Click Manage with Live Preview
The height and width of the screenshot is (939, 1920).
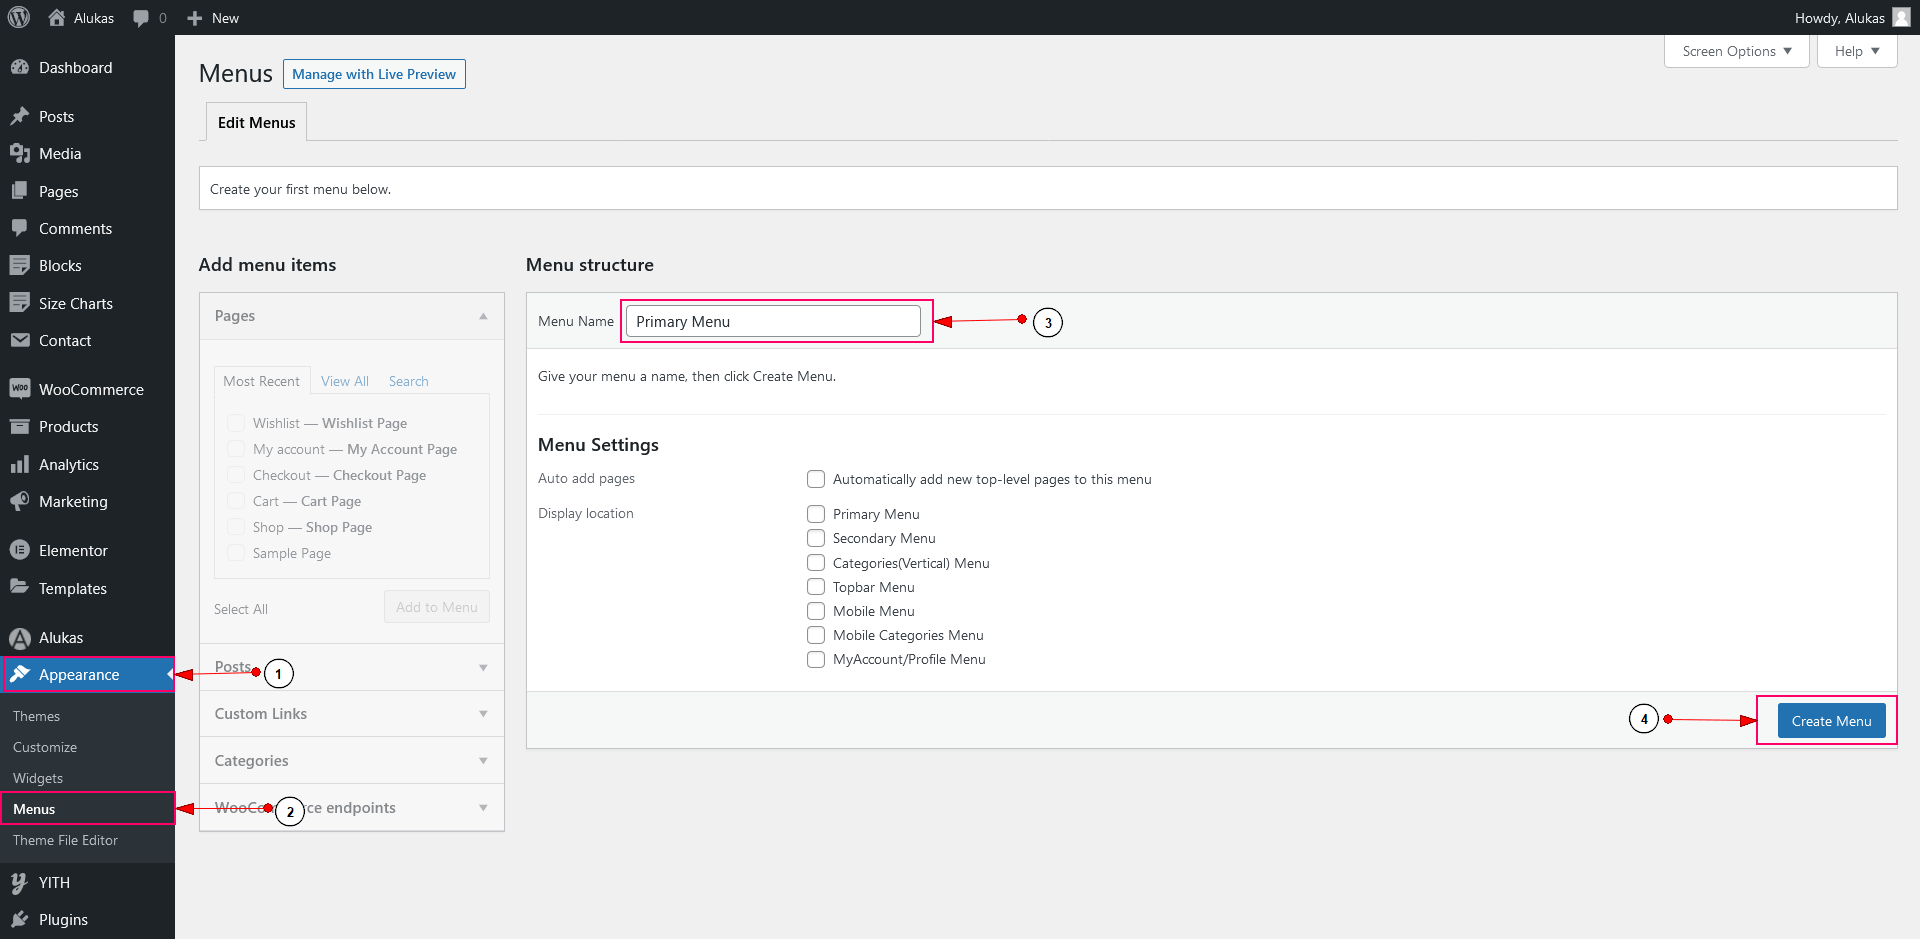374,74
